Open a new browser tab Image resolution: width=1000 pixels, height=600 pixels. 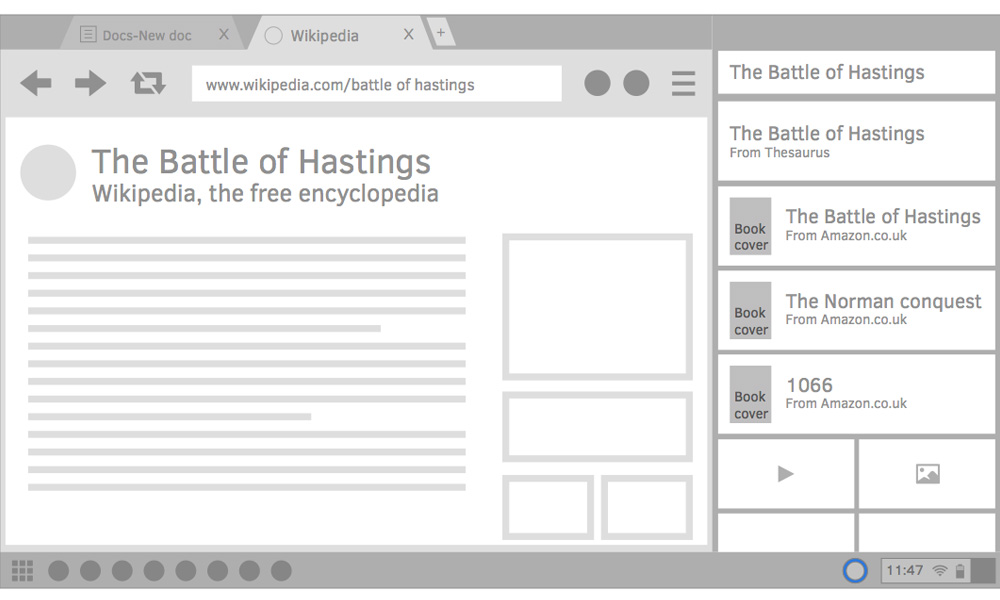(x=441, y=31)
